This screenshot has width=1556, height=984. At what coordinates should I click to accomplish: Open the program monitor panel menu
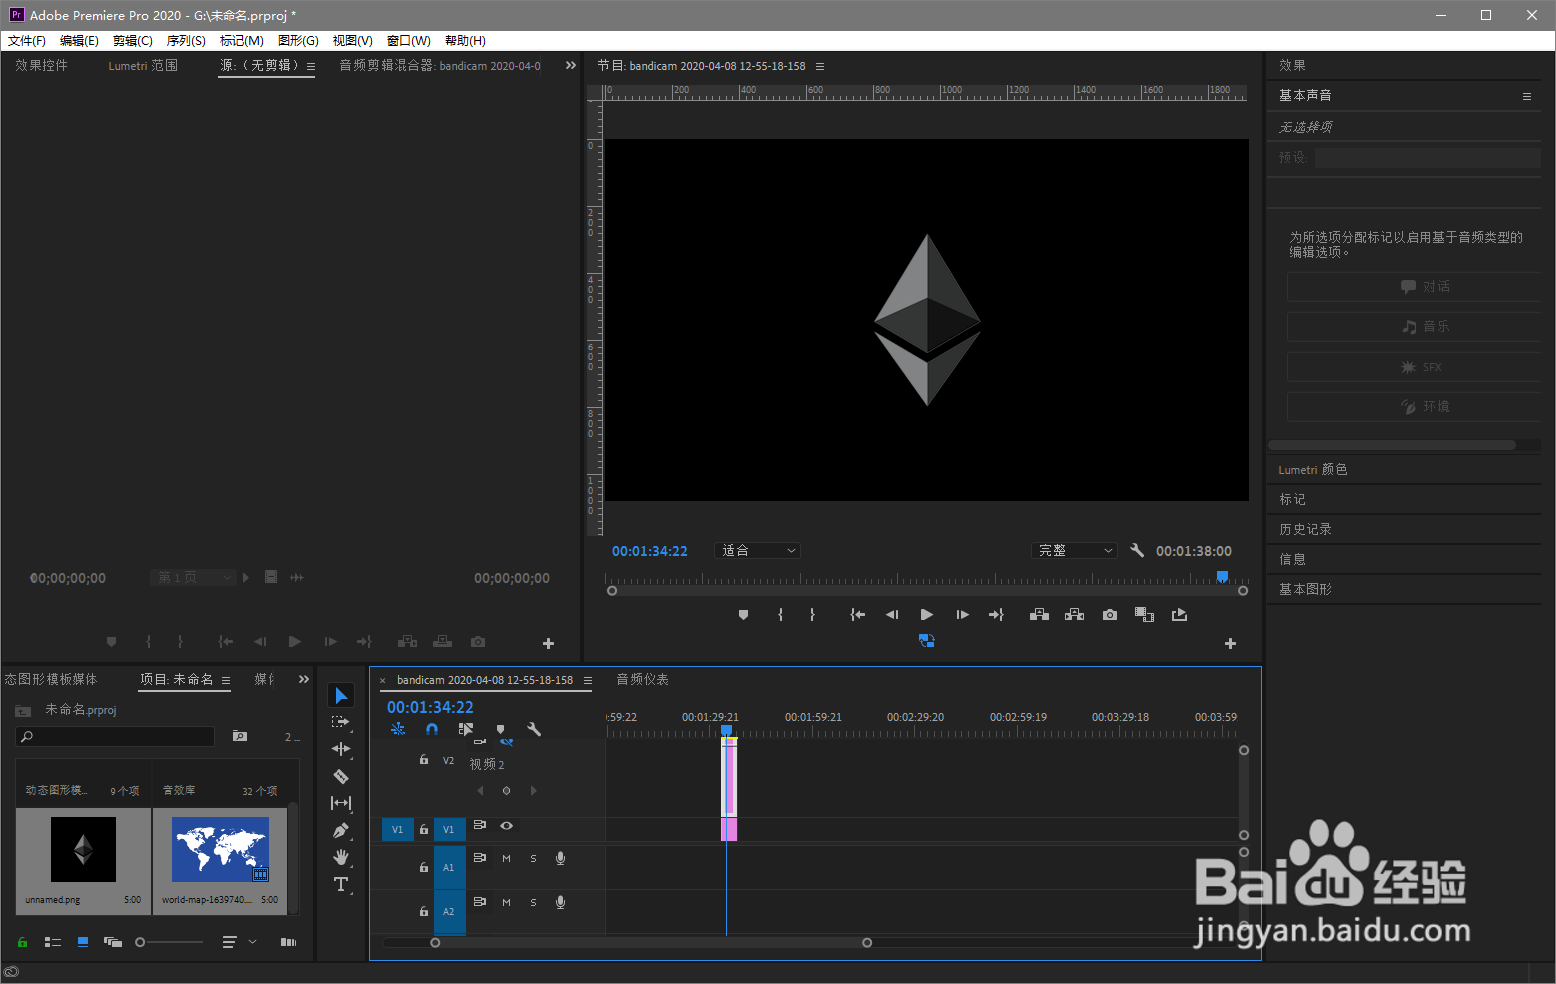click(x=820, y=66)
